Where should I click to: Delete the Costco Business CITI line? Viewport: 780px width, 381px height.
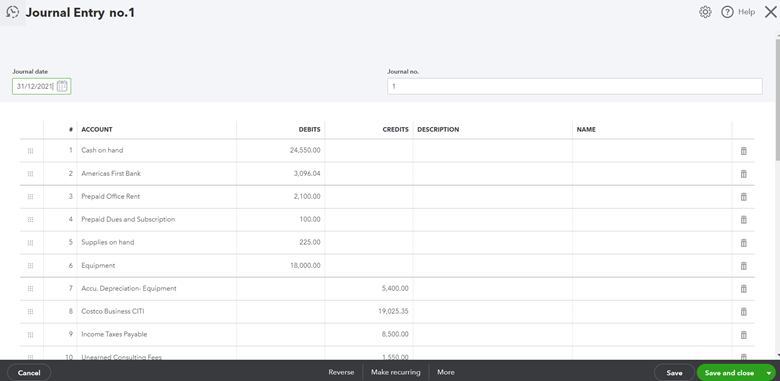744,311
